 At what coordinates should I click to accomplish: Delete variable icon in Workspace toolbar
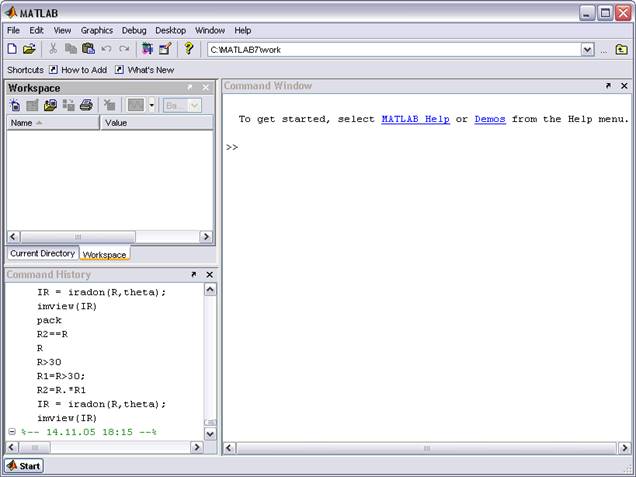coord(110,105)
